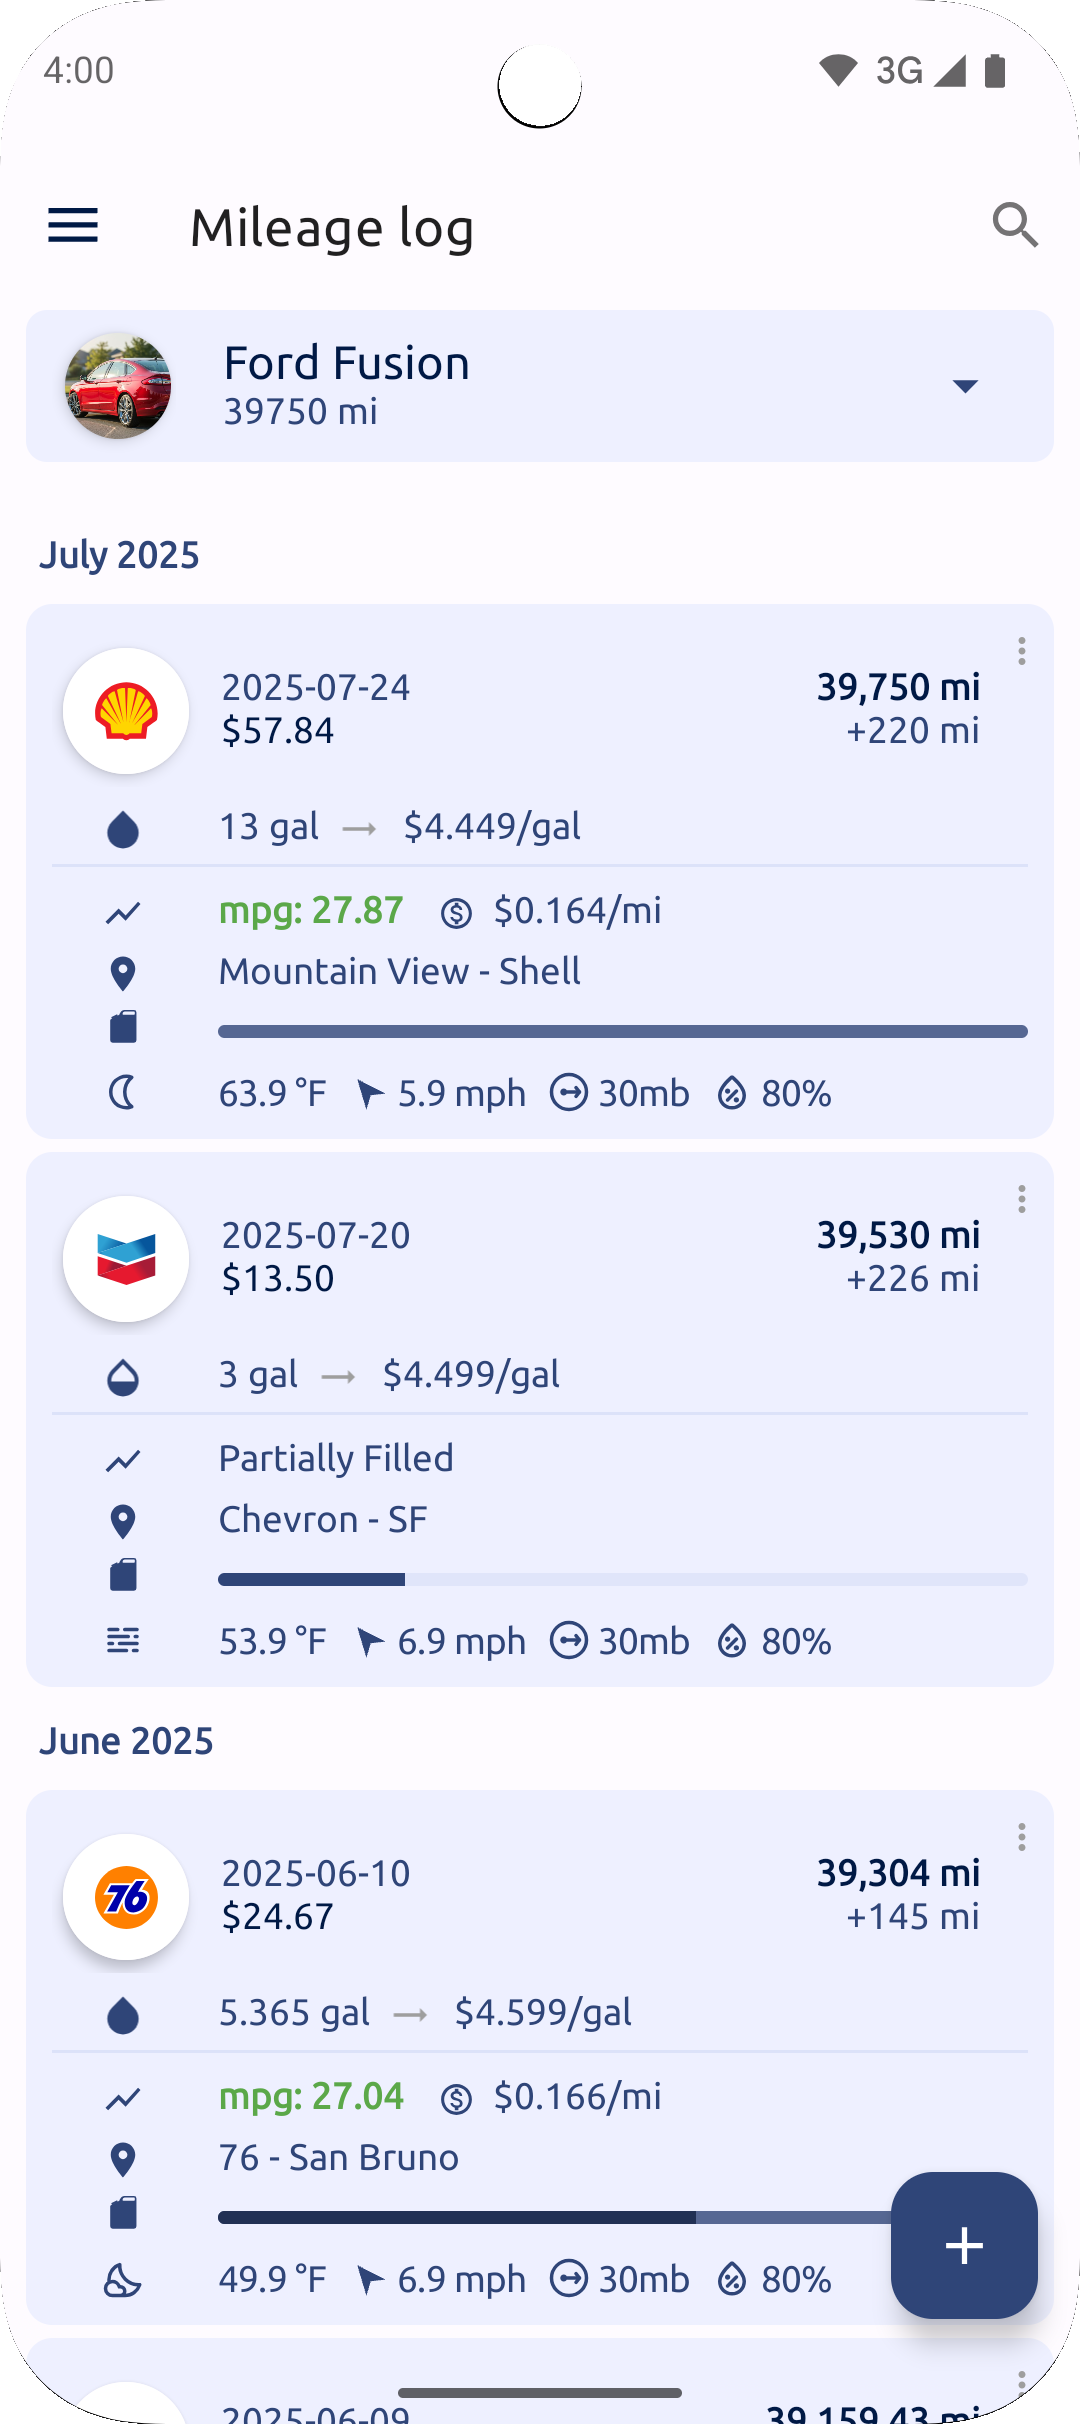Add a new fill-up with plus button

[964, 2245]
